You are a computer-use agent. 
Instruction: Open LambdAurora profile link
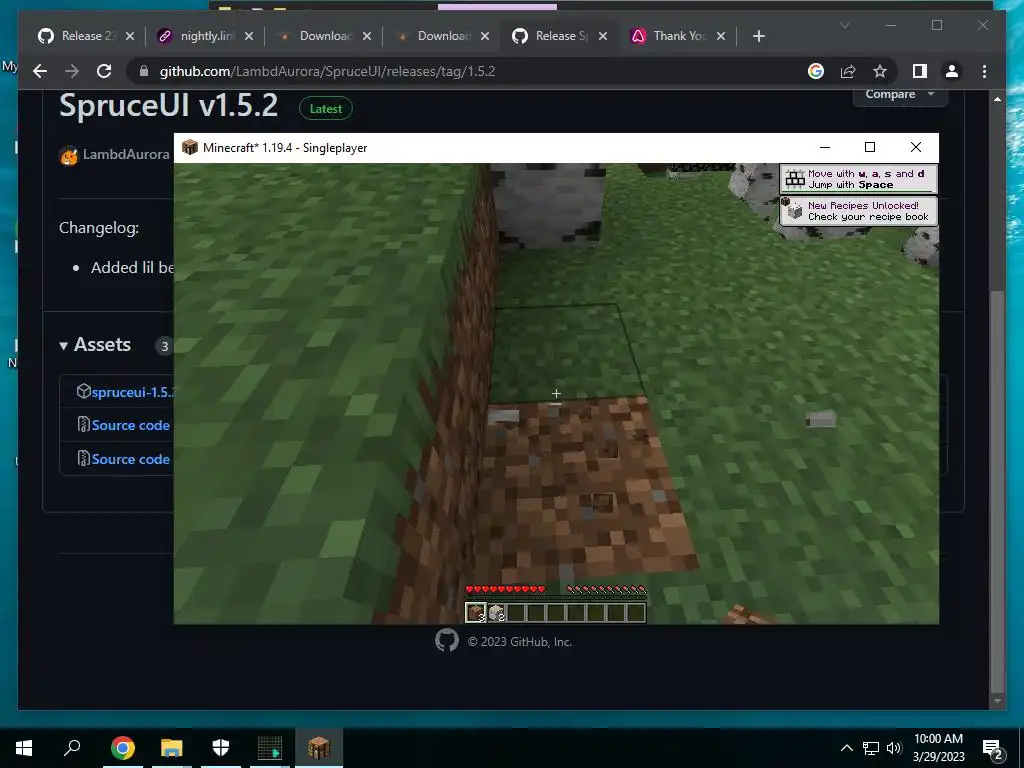click(x=126, y=155)
